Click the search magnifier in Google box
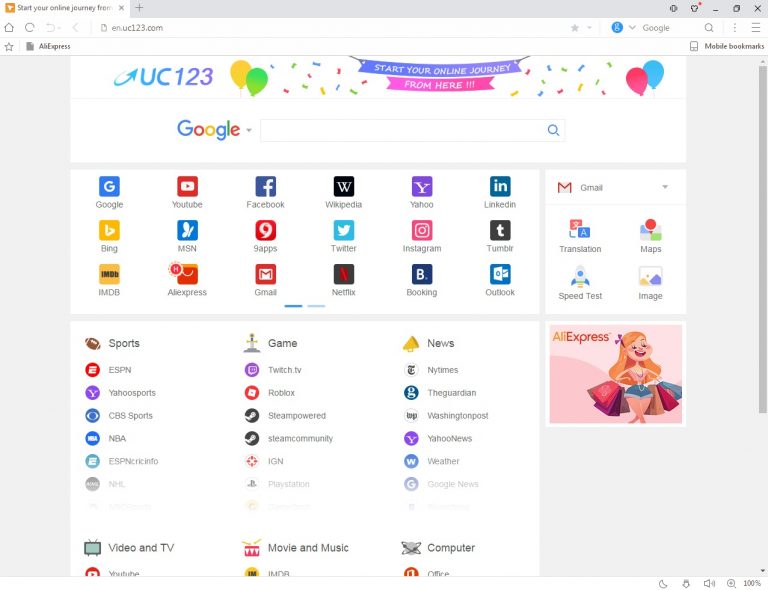 point(553,130)
